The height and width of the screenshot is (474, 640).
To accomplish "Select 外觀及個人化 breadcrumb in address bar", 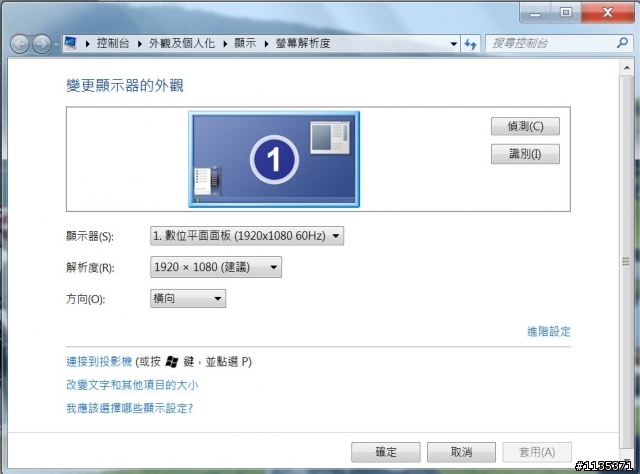I will click(182, 43).
